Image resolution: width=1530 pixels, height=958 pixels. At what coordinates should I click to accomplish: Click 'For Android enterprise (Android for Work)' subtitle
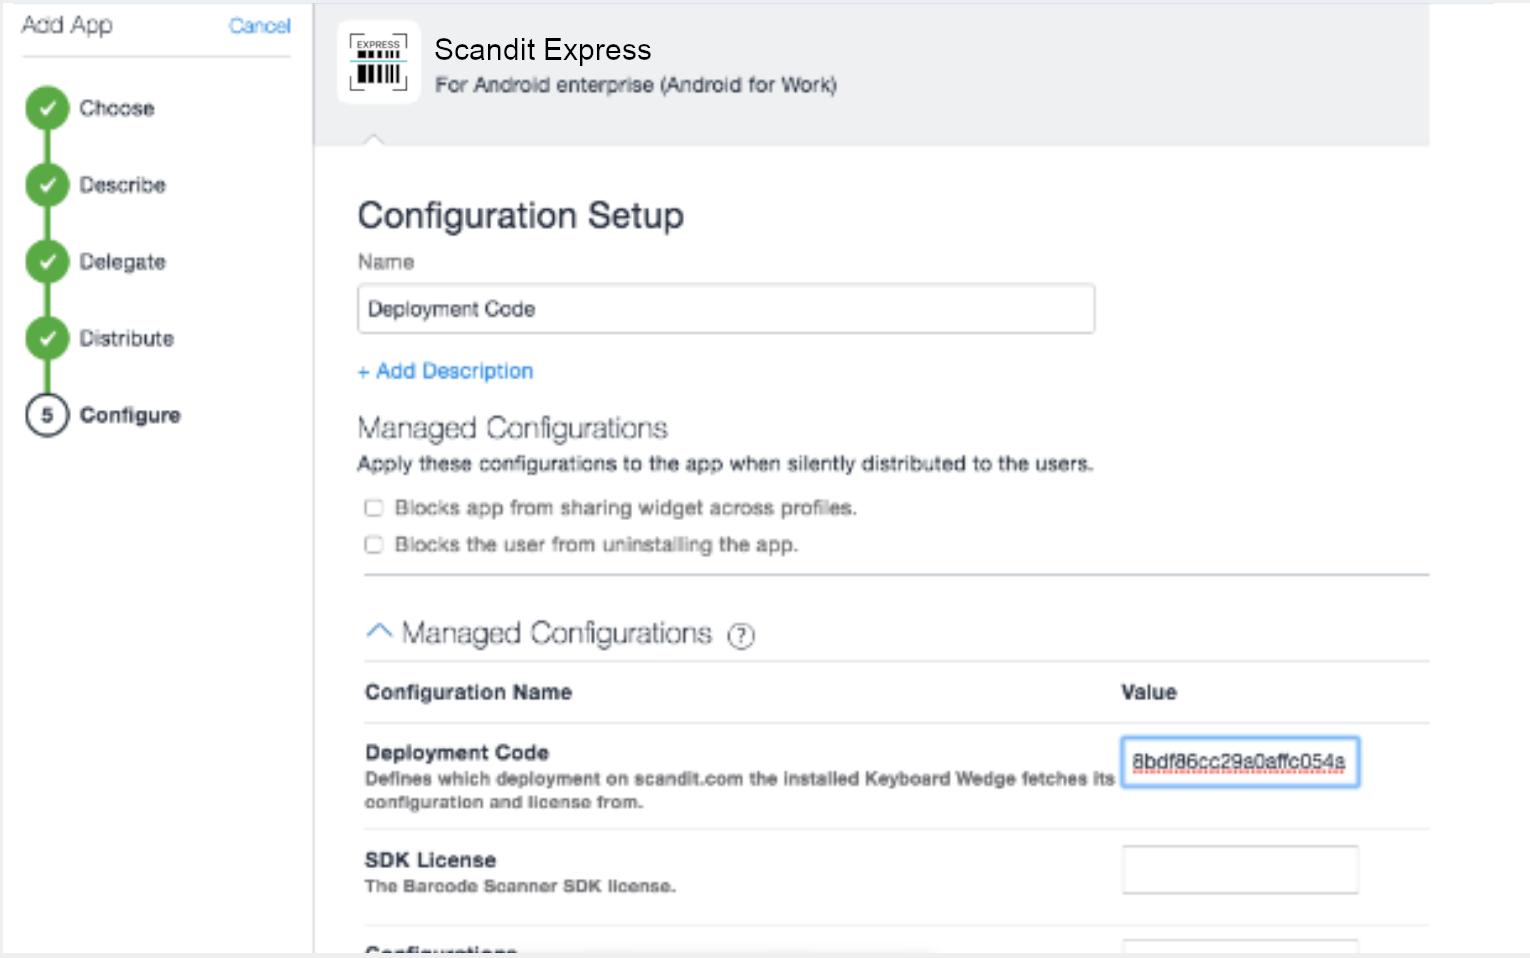coord(636,85)
